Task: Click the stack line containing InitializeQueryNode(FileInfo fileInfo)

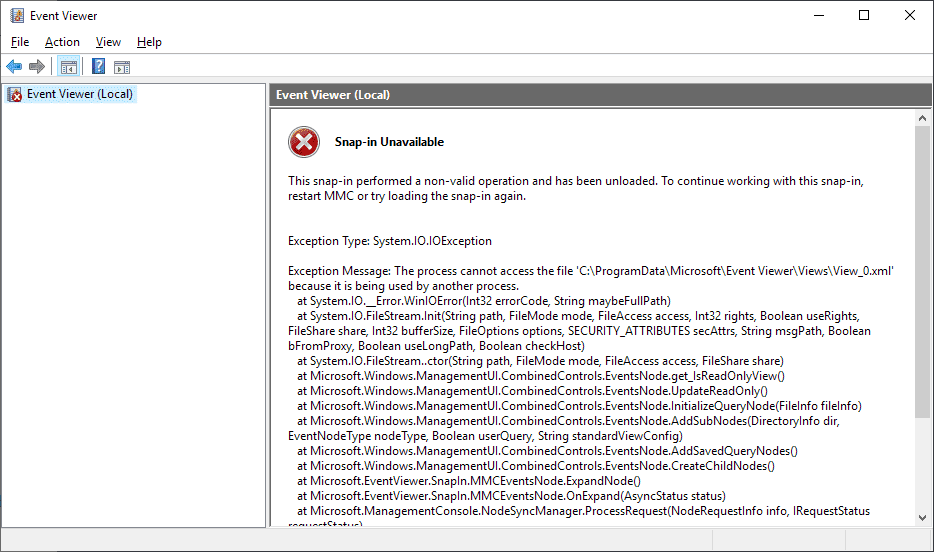Action: click(580, 406)
